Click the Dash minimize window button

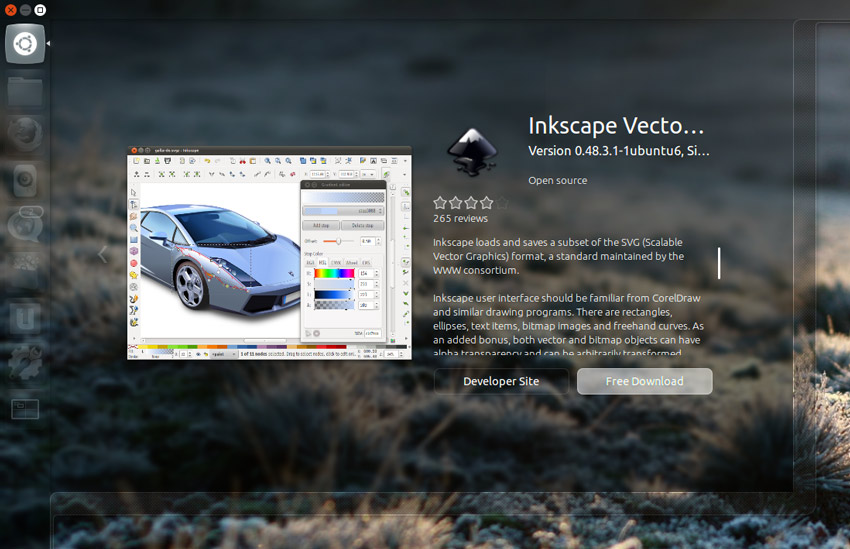click(x=25, y=10)
